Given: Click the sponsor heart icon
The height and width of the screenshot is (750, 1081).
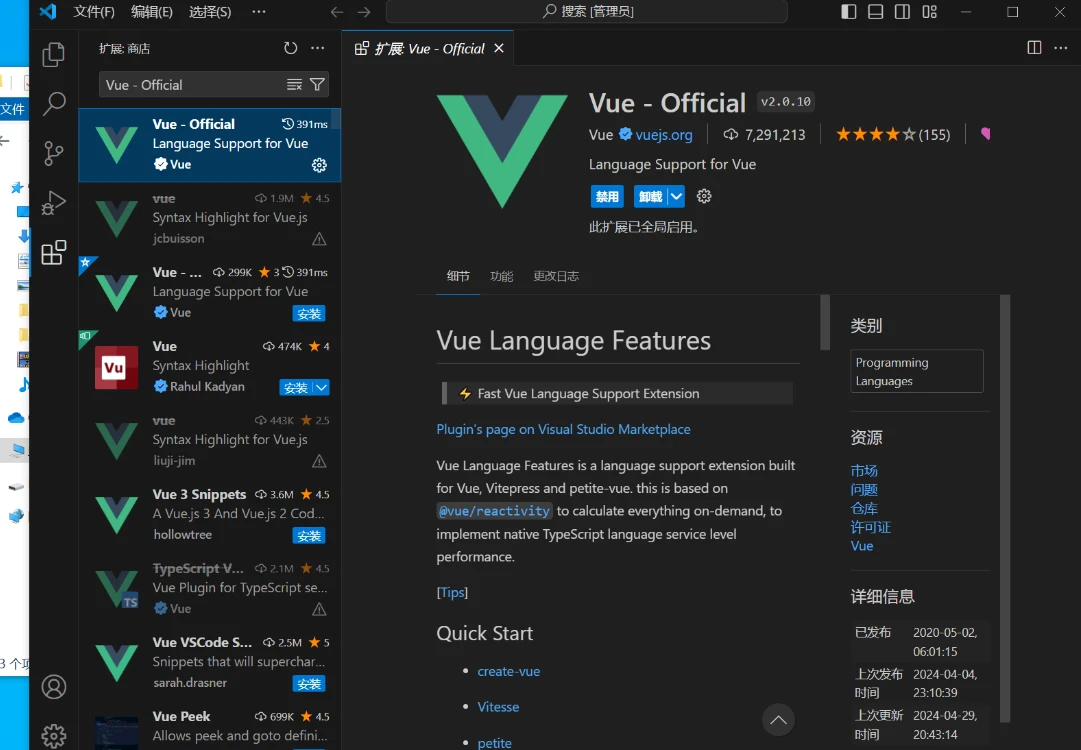Looking at the screenshot, I should [986, 134].
